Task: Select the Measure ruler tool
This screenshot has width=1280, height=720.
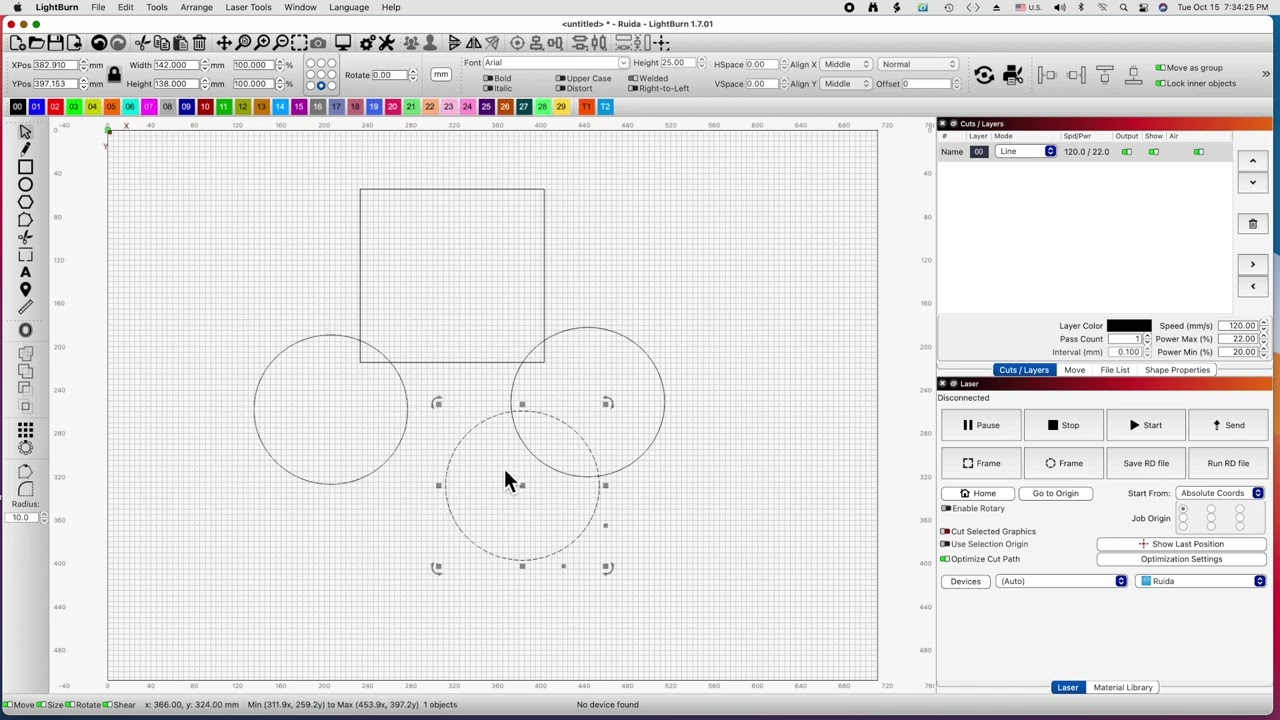Action: coord(25,308)
